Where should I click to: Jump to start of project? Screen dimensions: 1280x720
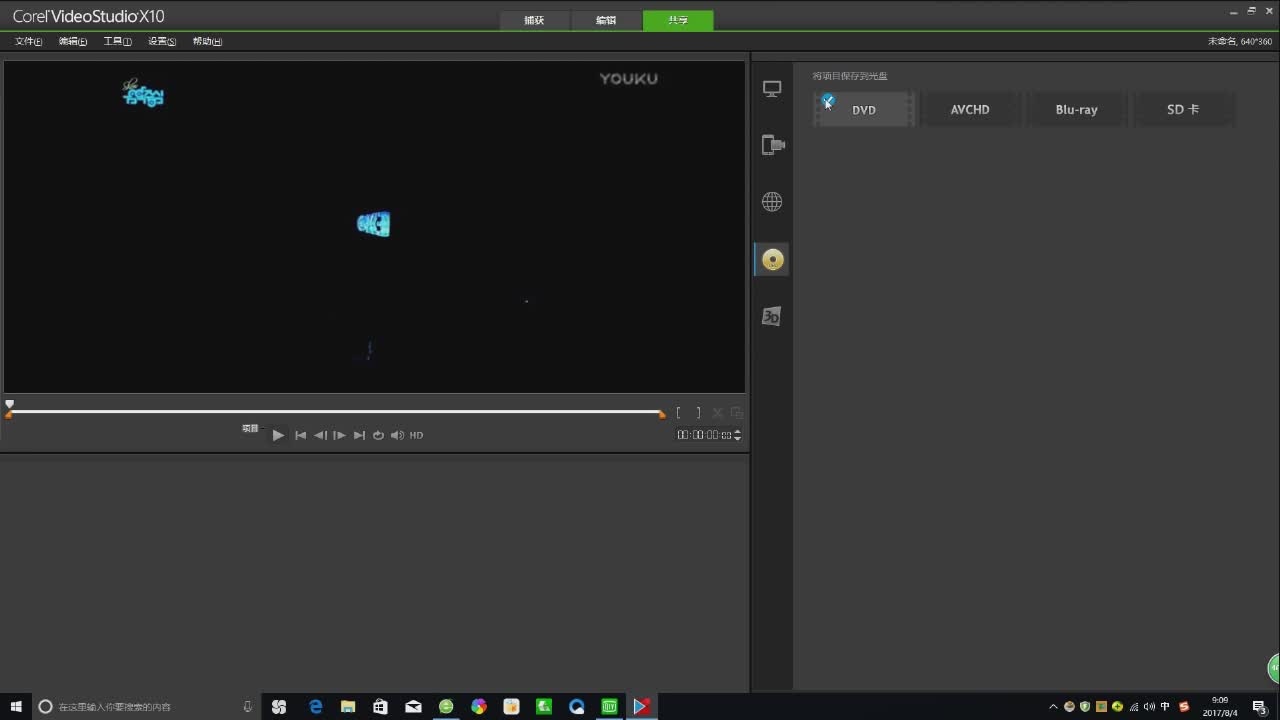pyautogui.click(x=300, y=435)
